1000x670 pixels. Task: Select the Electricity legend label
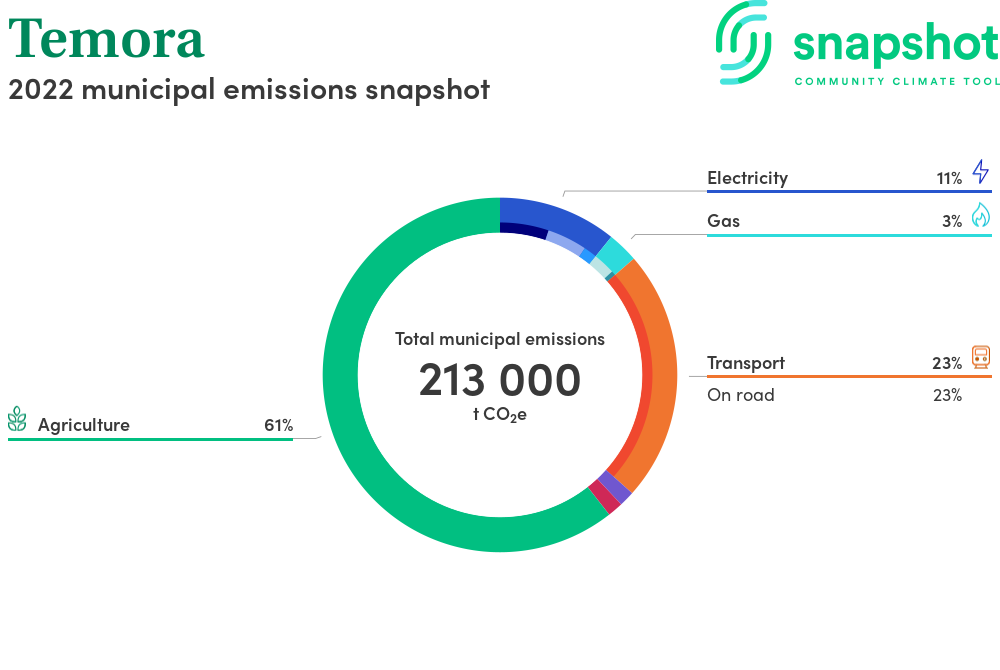pyautogui.click(x=747, y=178)
